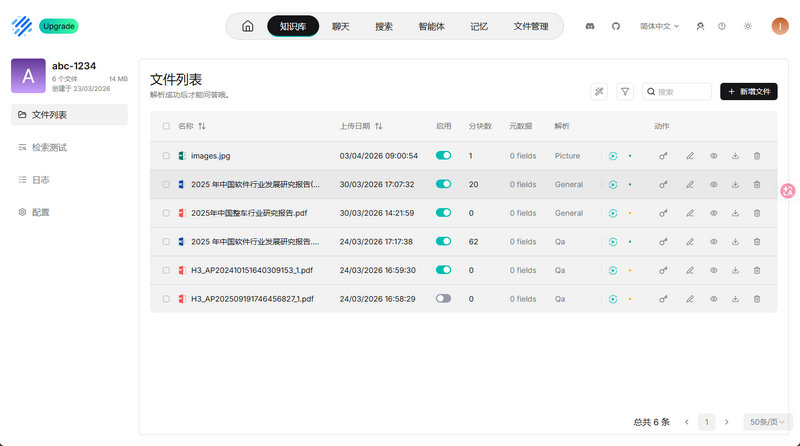Toggle enable switch for 62-chunk software report
The height and width of the screenshot is (446, 800).
tap(443, 241)
